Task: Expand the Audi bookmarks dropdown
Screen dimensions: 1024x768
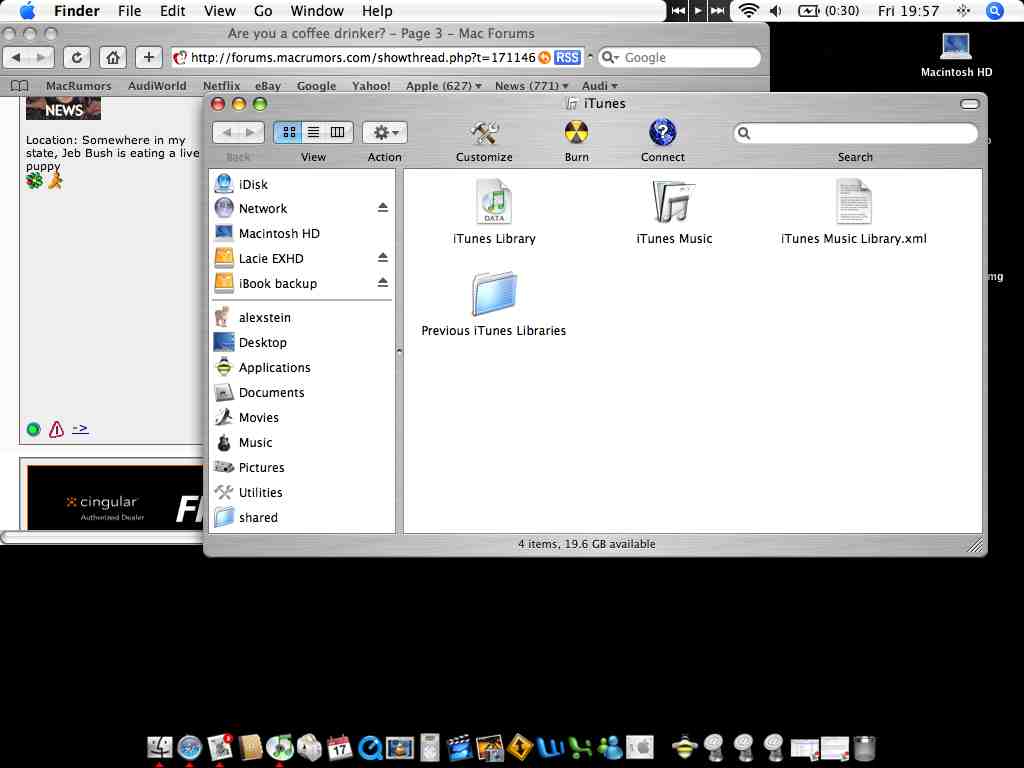Action: (x=600, y=86)
